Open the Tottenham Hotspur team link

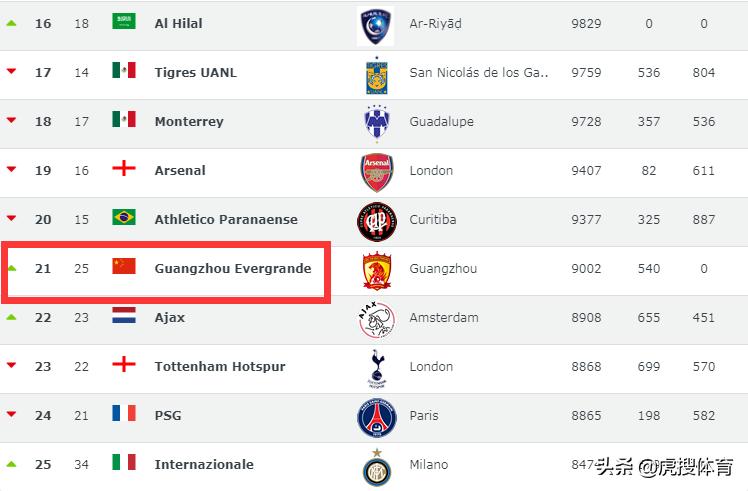coord(219,366)
